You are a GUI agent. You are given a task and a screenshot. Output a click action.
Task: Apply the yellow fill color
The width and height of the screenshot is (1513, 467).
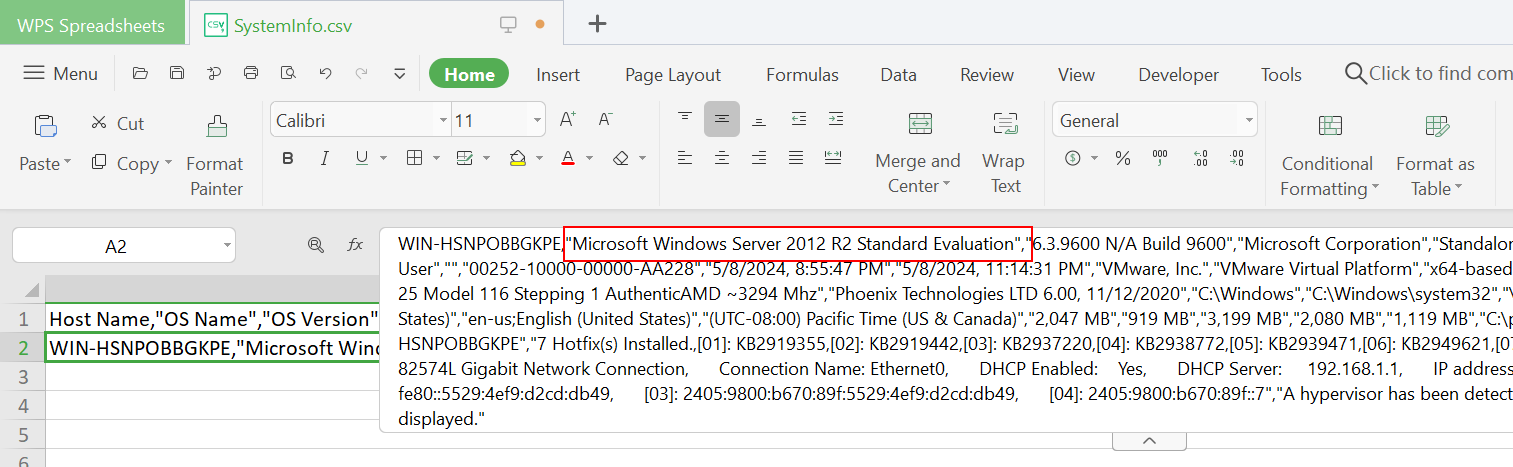[518, 158]
